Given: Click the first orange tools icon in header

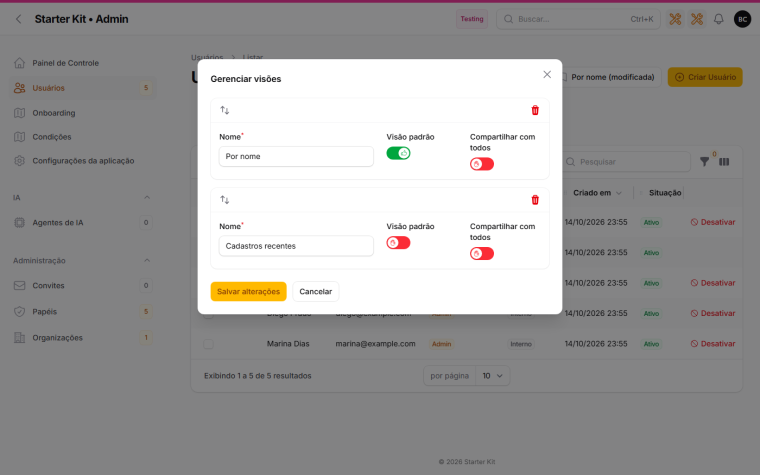Looking at the screenshot, I should [x=675, y=19].
